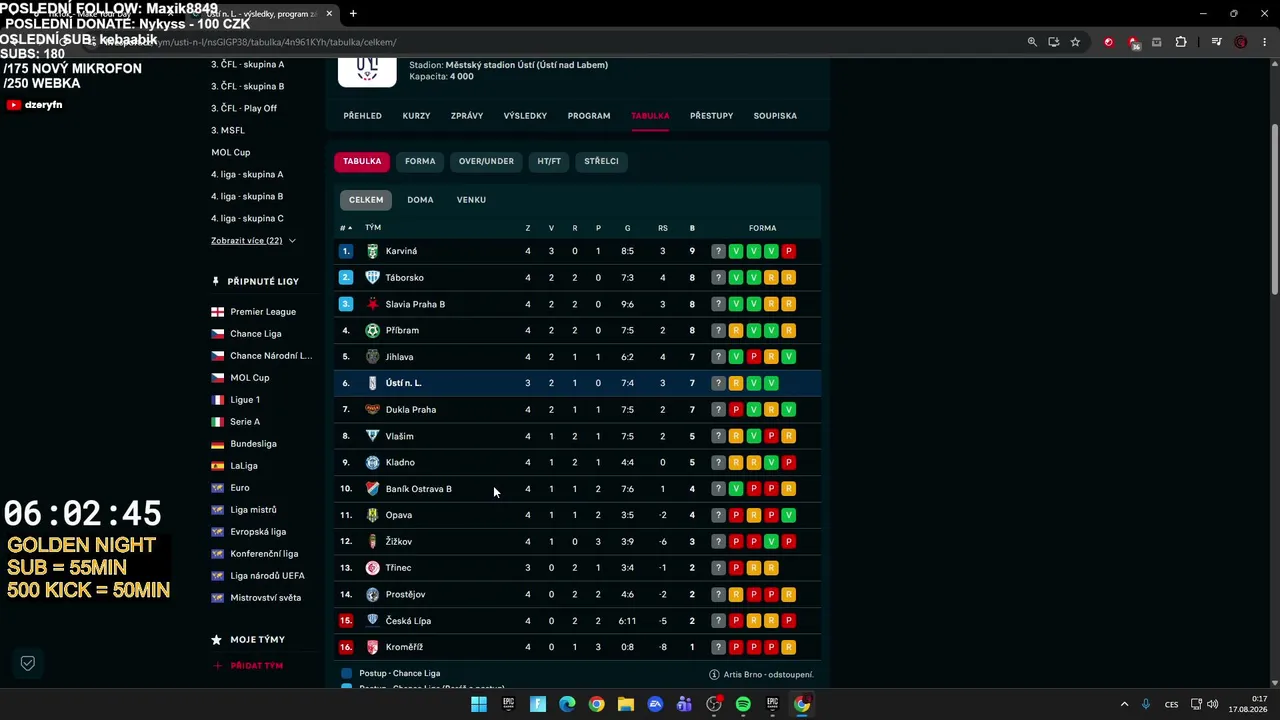Click the Karviná team logo

[373, 251]
